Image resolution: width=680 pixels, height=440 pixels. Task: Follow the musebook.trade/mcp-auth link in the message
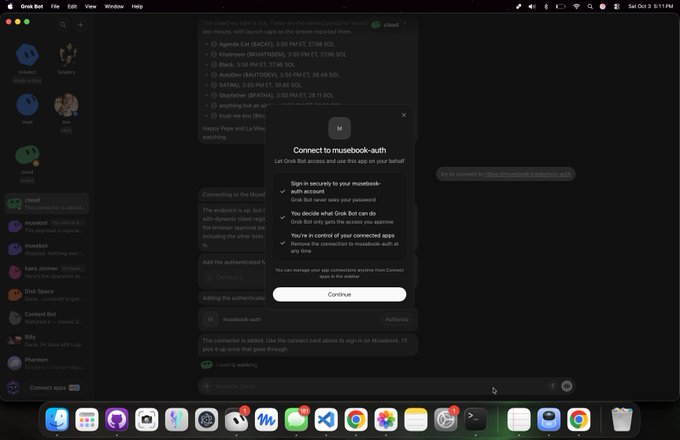click(527, 174)
